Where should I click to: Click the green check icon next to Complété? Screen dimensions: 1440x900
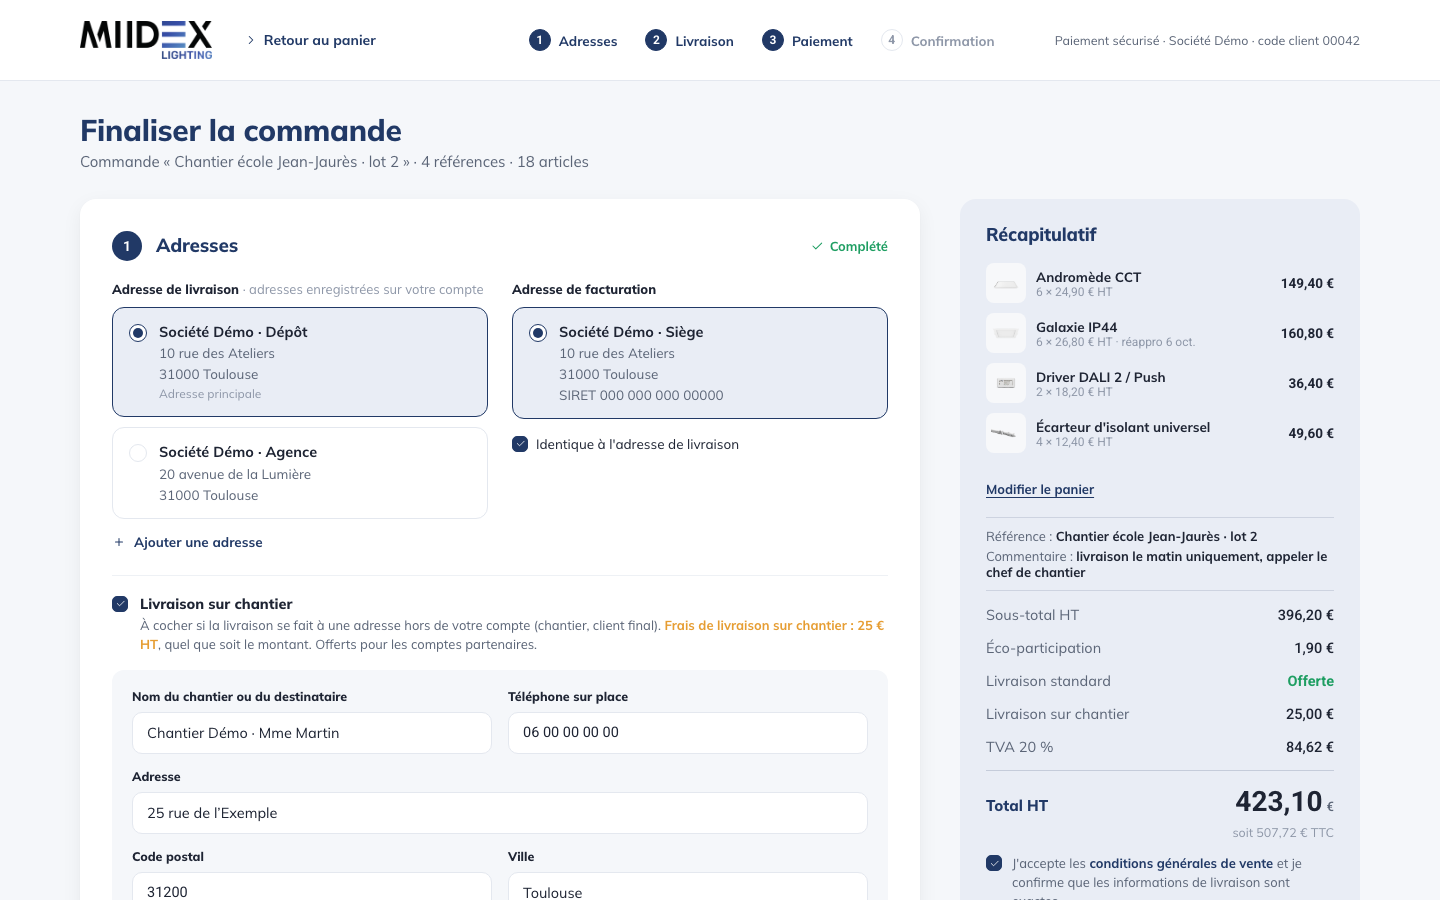817,246
